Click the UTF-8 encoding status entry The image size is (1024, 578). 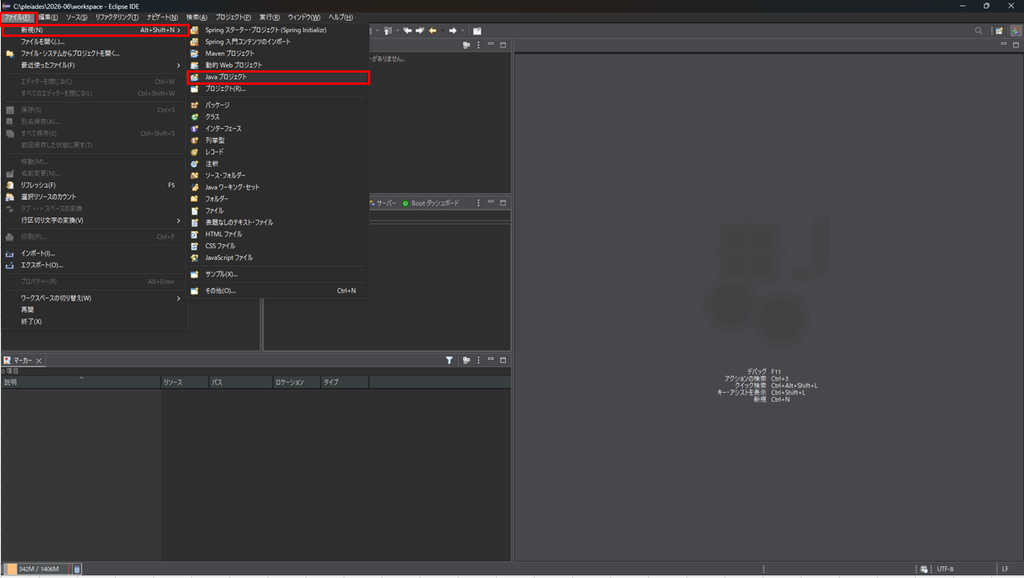coord(945,569)
